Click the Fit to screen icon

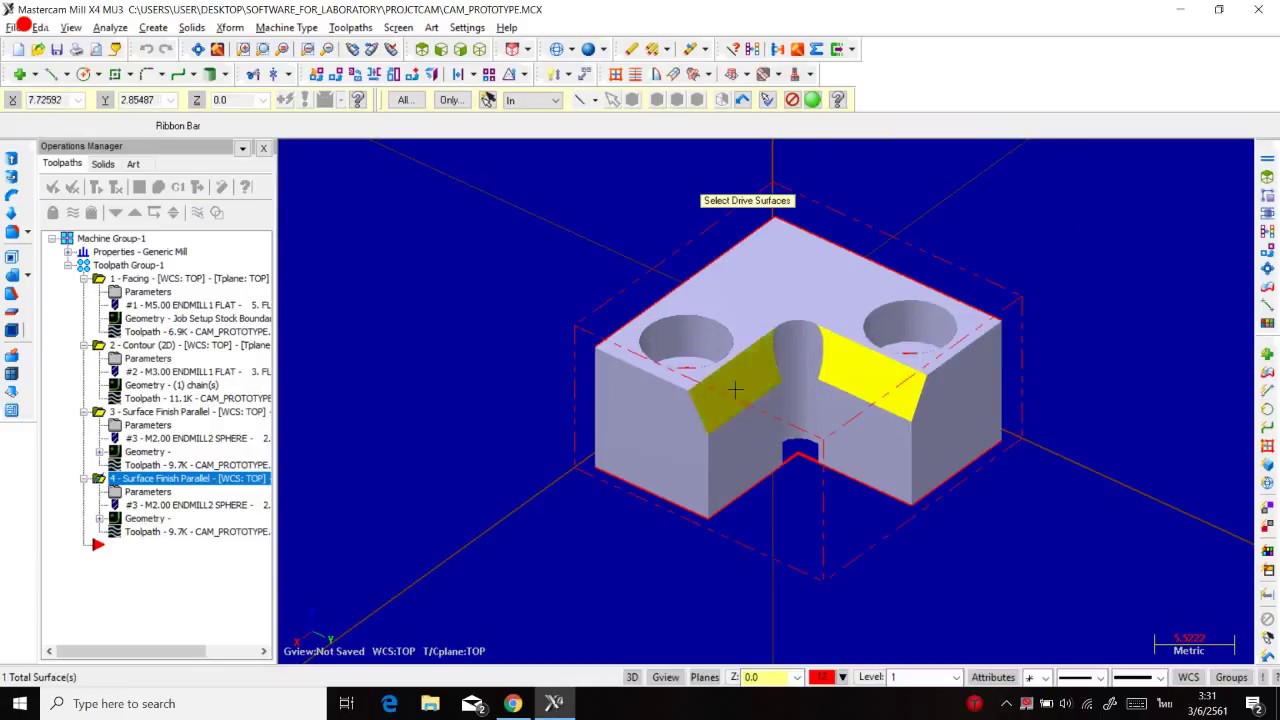point(197,49)
